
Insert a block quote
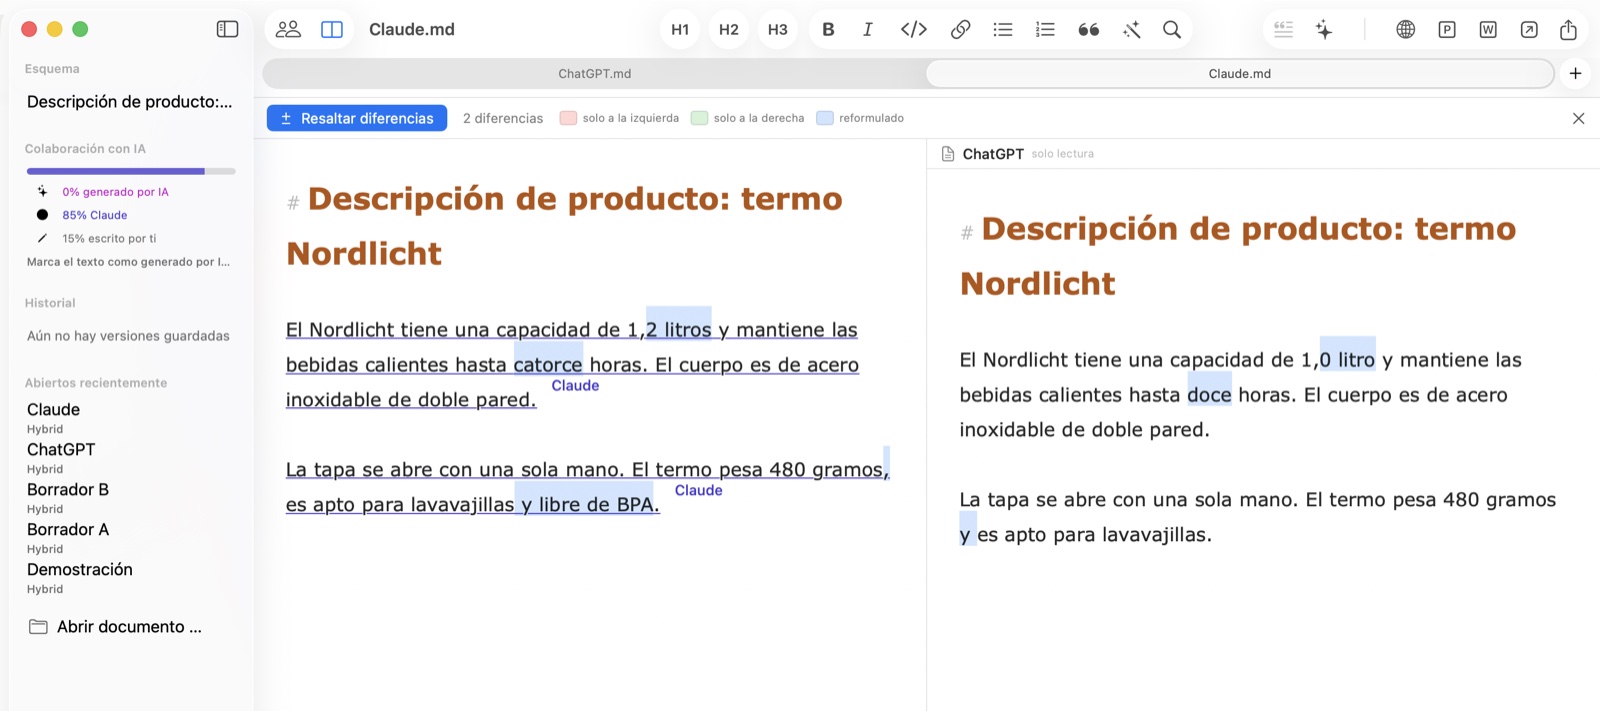[1089, 29]
